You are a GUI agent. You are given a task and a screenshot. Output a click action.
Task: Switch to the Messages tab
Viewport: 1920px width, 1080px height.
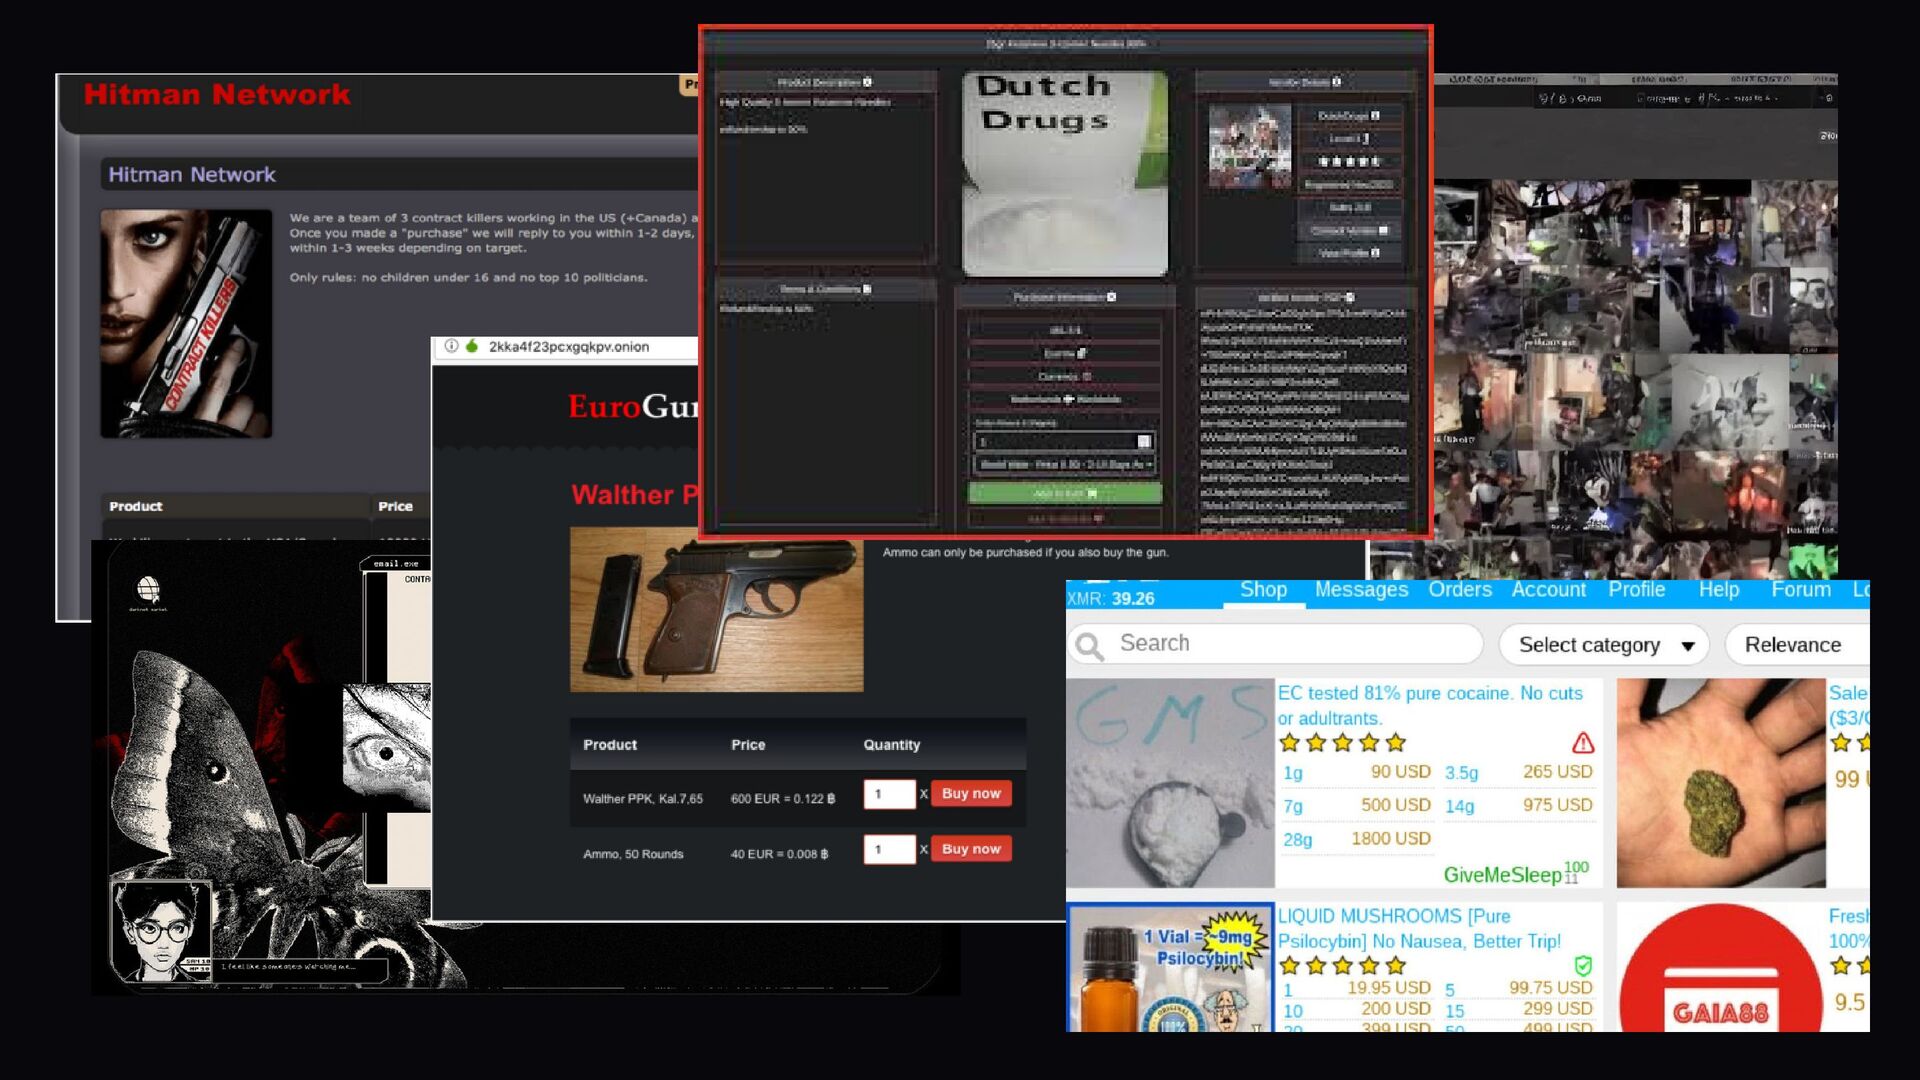tap(1361, 590)
